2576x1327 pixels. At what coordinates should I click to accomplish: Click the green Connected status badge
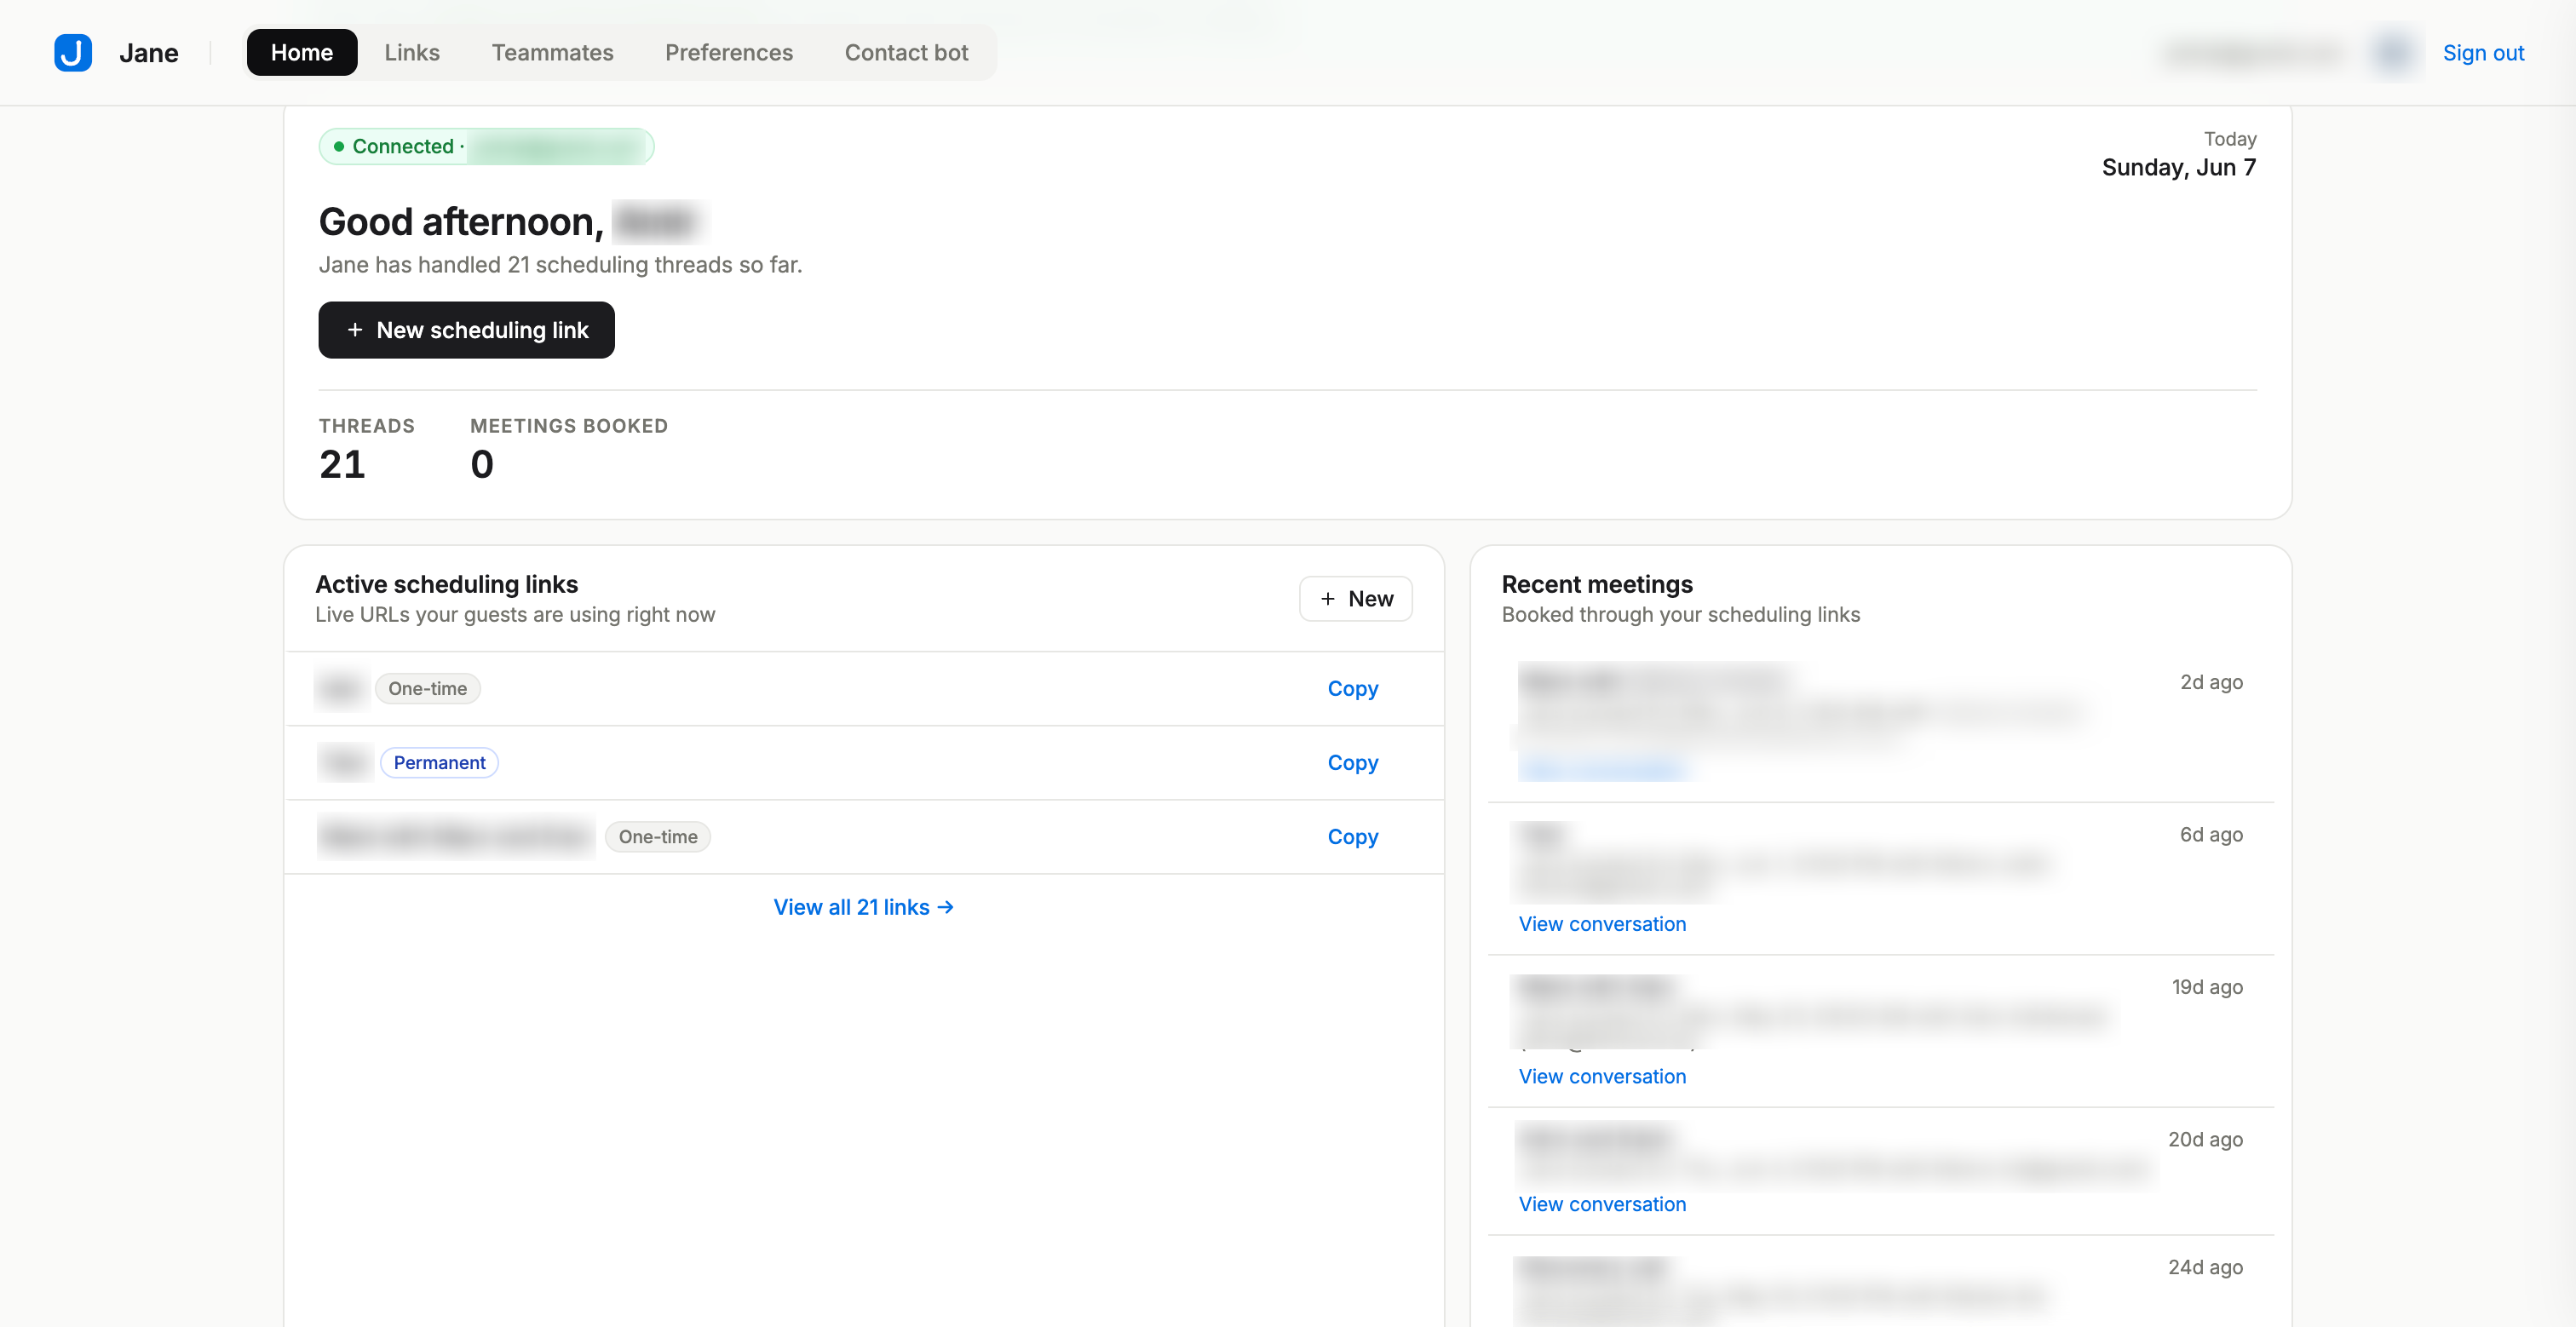point(486,146)
